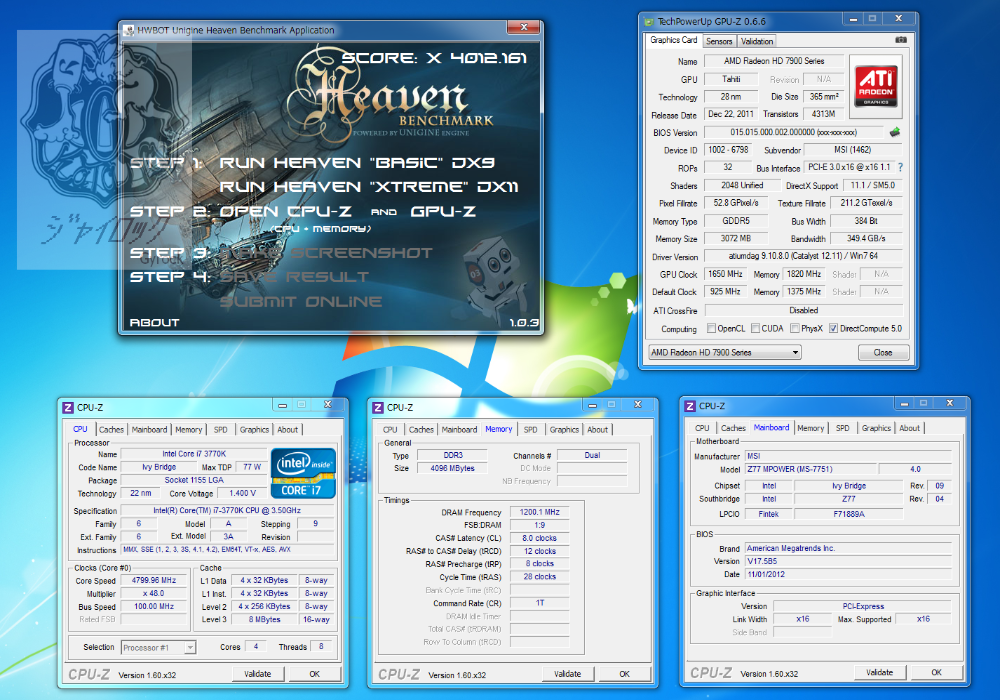Switch to GPU-Z Sensors tab

[719, 41]
